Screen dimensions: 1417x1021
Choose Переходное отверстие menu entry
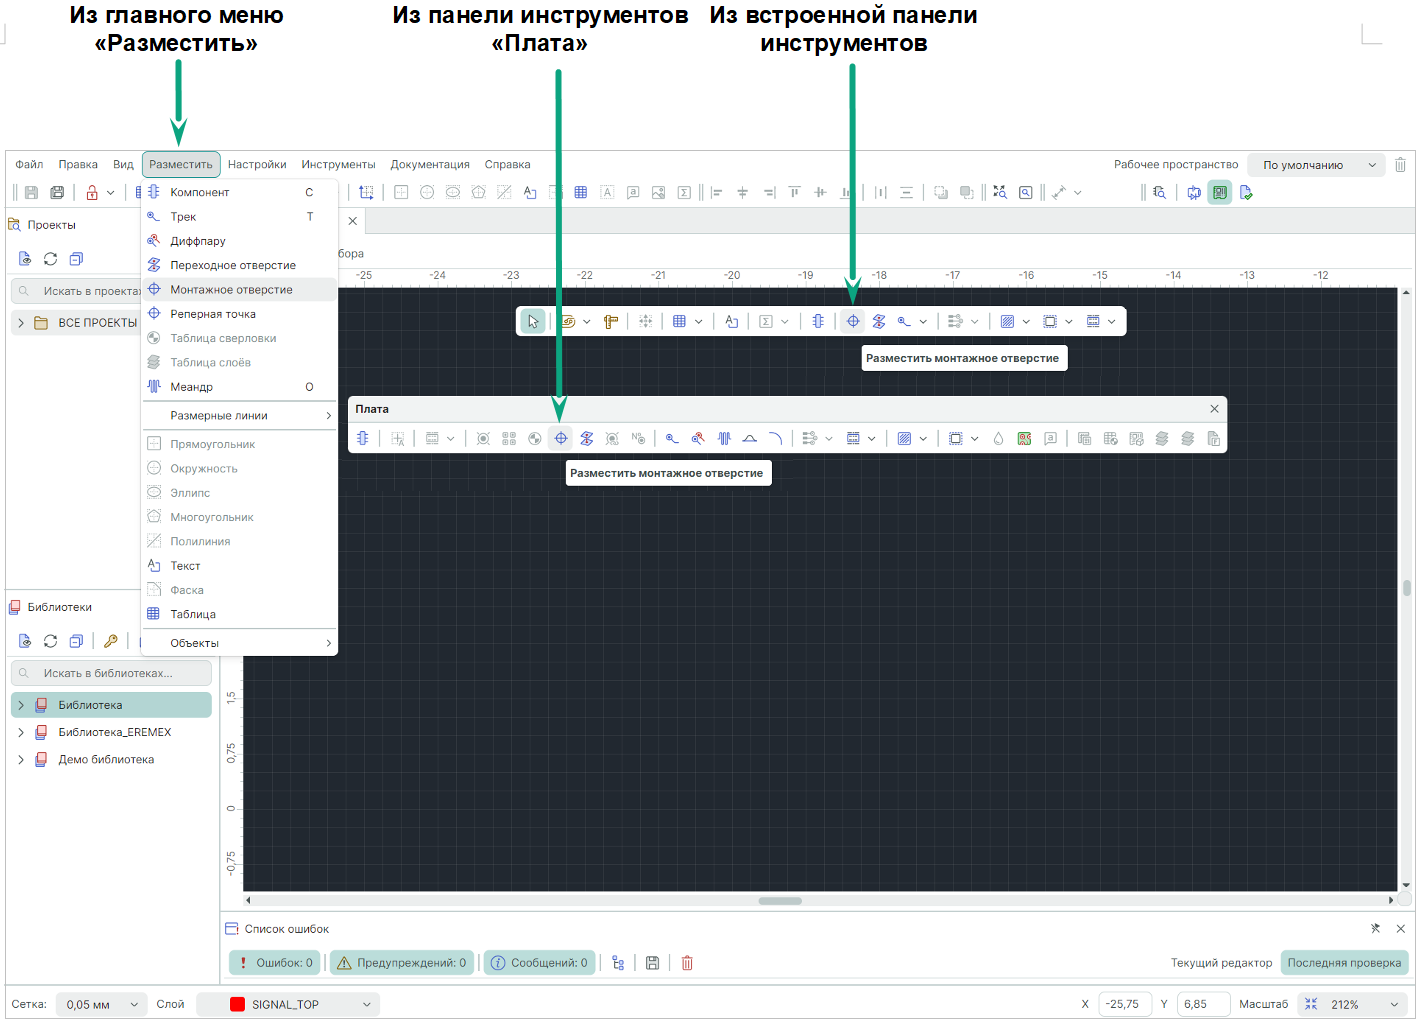(x=239, y=265)
